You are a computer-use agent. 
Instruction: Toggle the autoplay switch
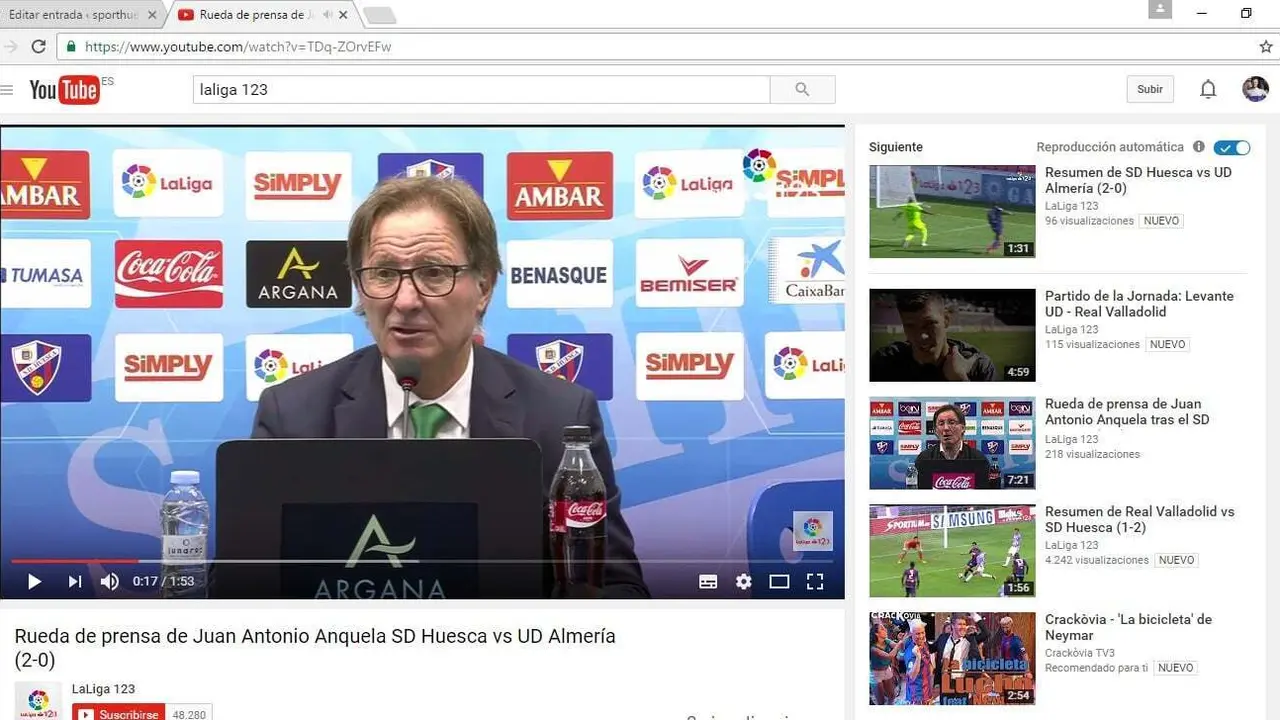click(1232, 147)
